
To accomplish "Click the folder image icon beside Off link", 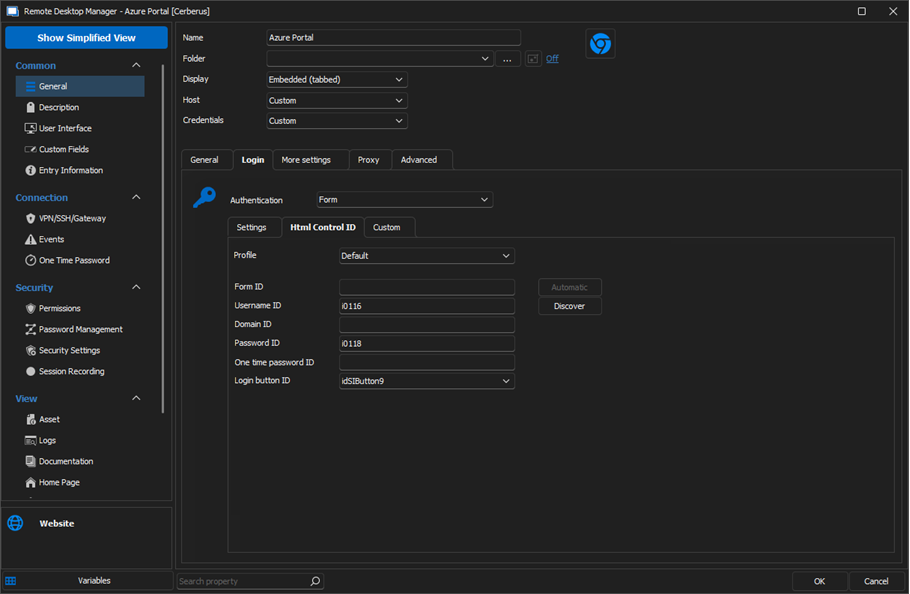I will tap(533, 59).
